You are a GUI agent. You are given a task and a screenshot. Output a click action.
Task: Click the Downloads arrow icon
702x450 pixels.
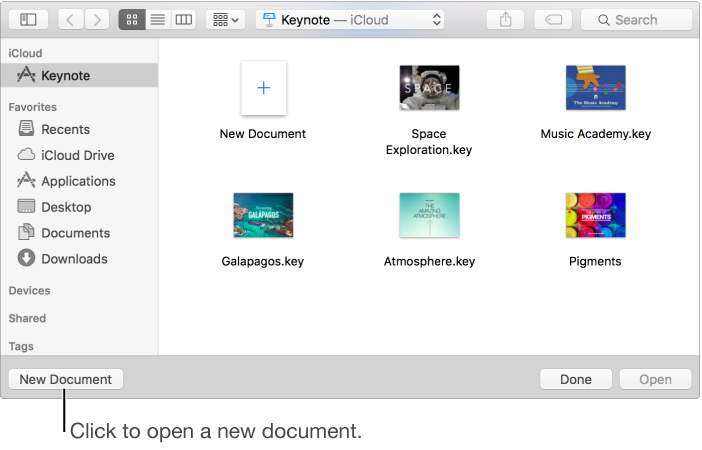click(26, 258)
